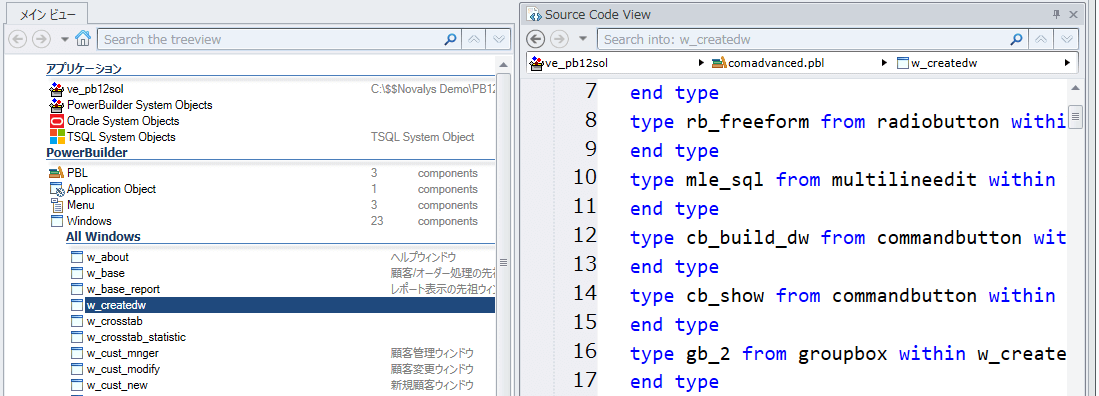The image size is (1099, 396).
Task: Click the ve_pb12sol application icon in treeview
Action: pyautogui.click(x=56, y=89)
